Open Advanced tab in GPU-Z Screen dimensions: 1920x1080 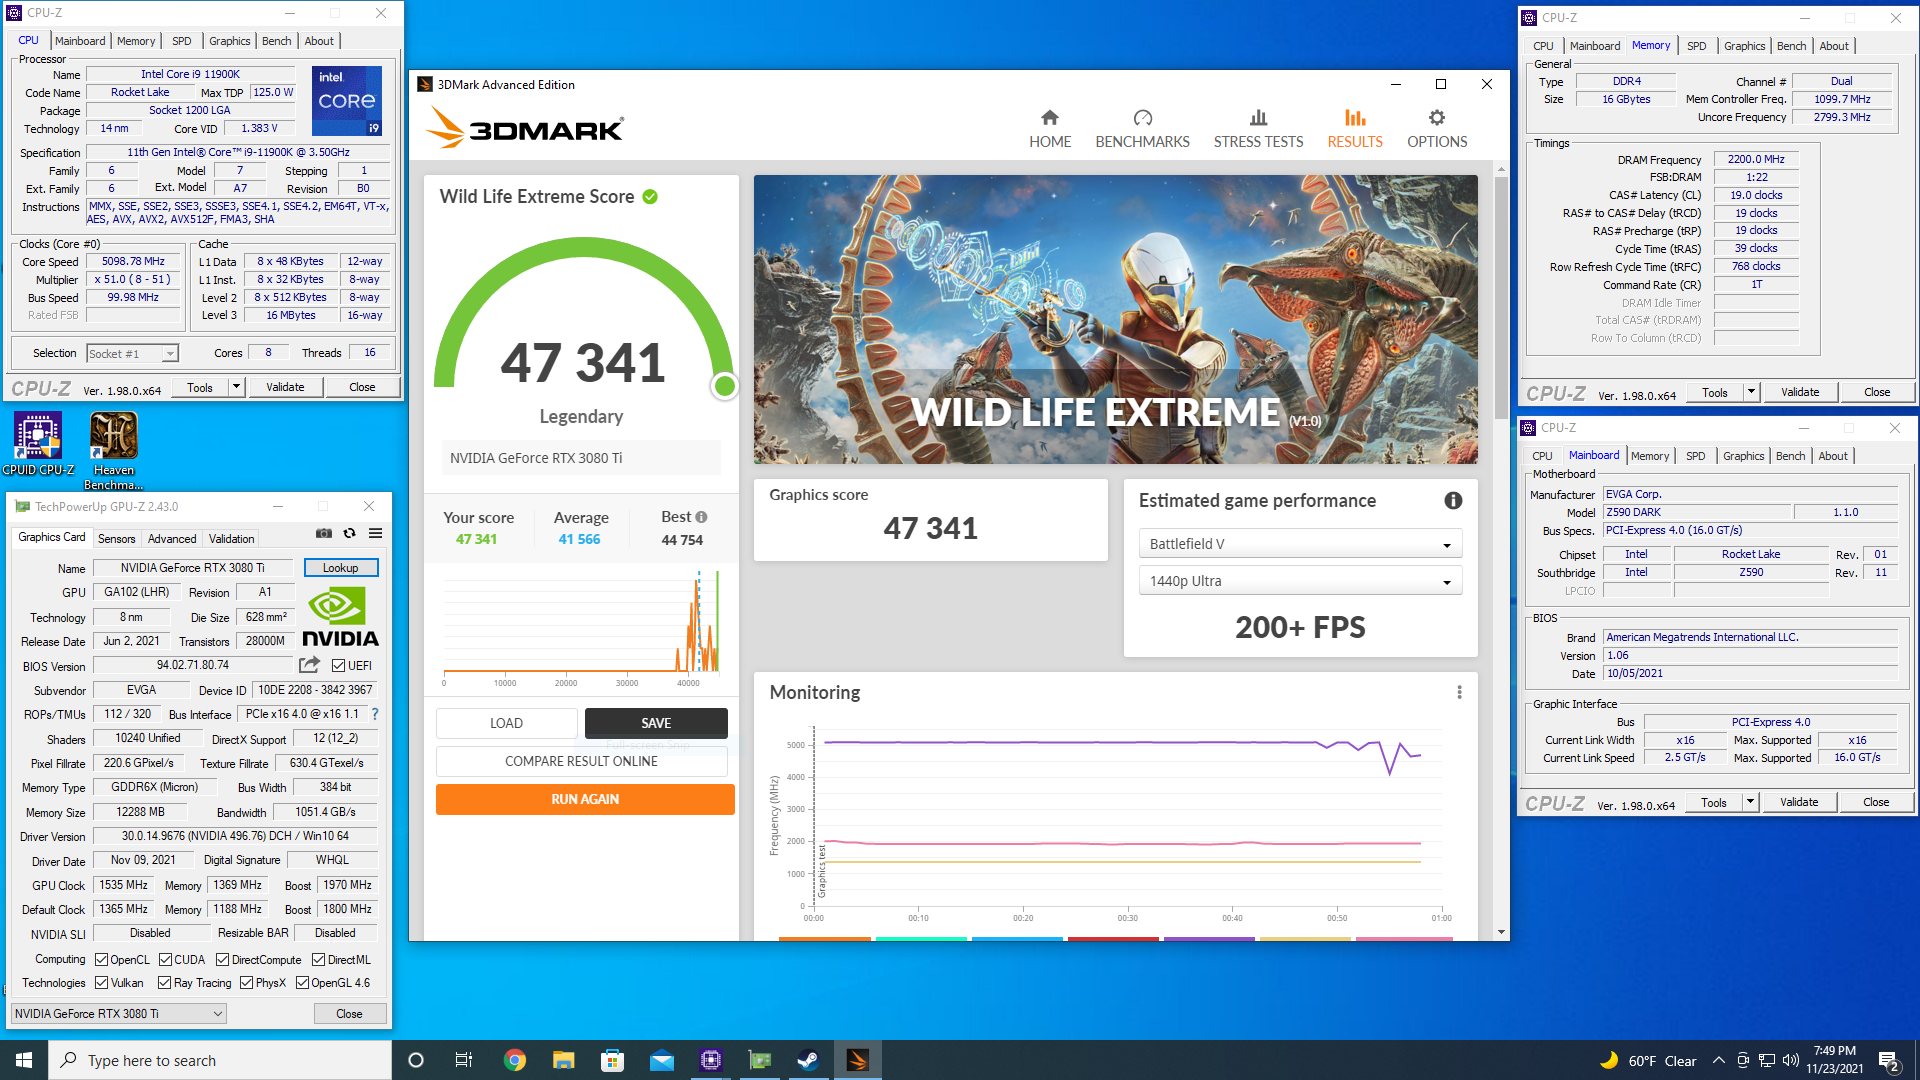tap(172, 538)
